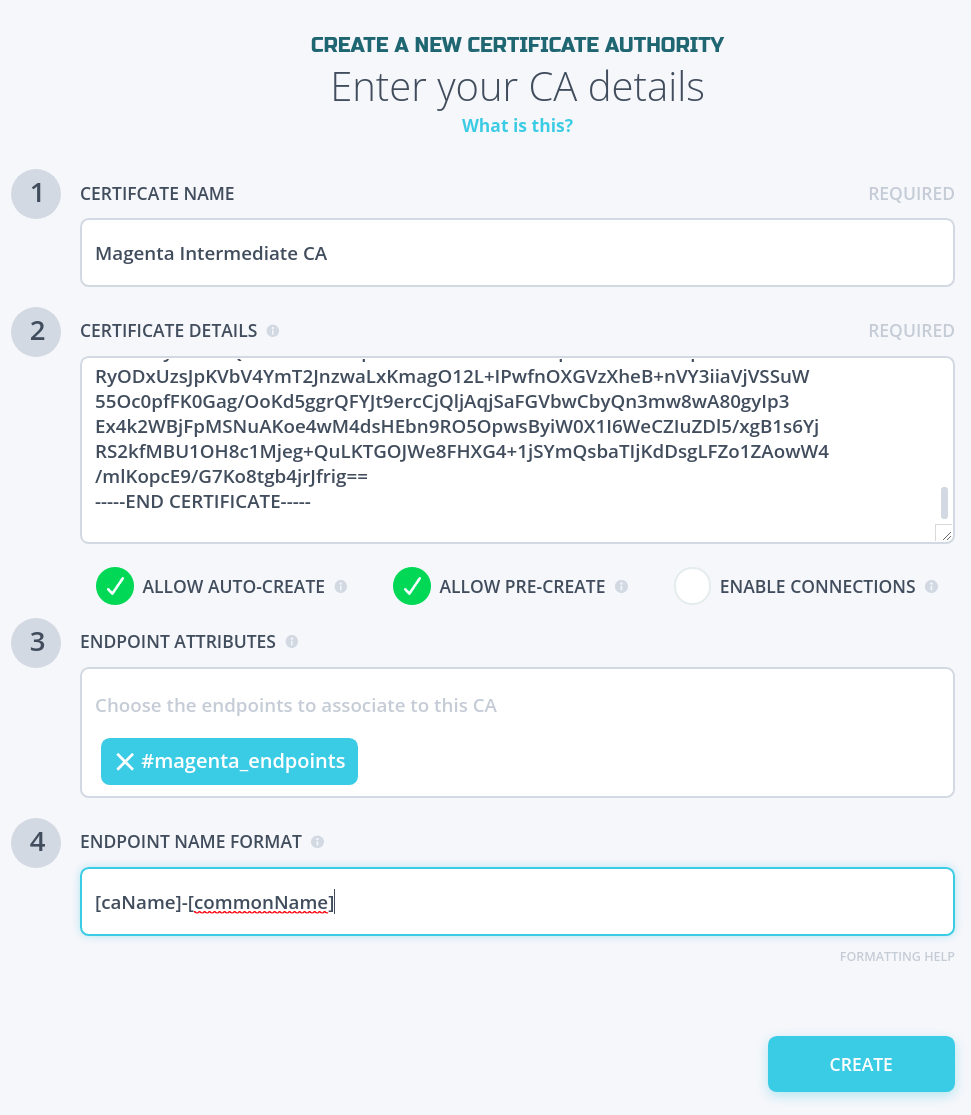This screenshot has height=1115, width=971.
Task: Open the What is this? link
Action: pos(517,125)
